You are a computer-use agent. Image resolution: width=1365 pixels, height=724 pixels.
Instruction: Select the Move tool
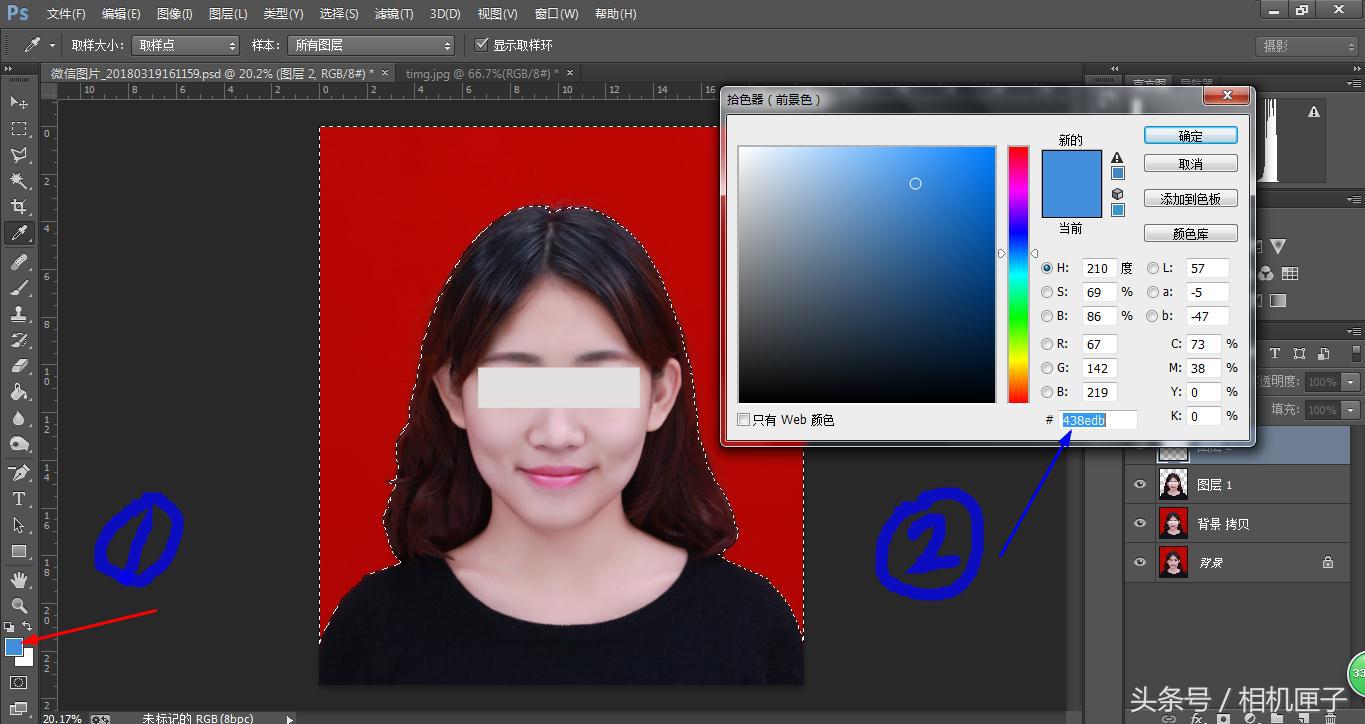point(18,101)
